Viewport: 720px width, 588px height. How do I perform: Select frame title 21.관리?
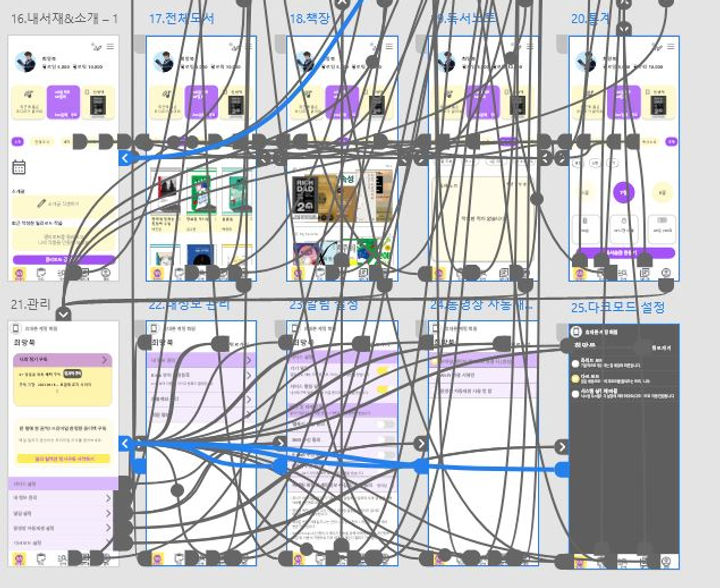pos(30,304)
